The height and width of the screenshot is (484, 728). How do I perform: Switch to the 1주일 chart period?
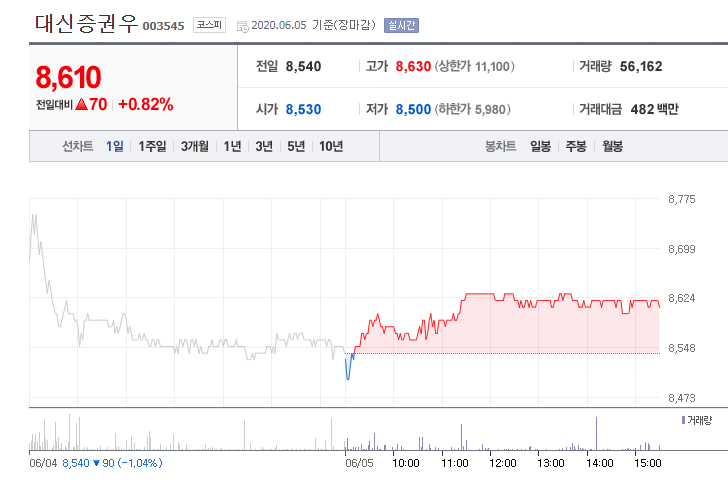click(152, 146)
